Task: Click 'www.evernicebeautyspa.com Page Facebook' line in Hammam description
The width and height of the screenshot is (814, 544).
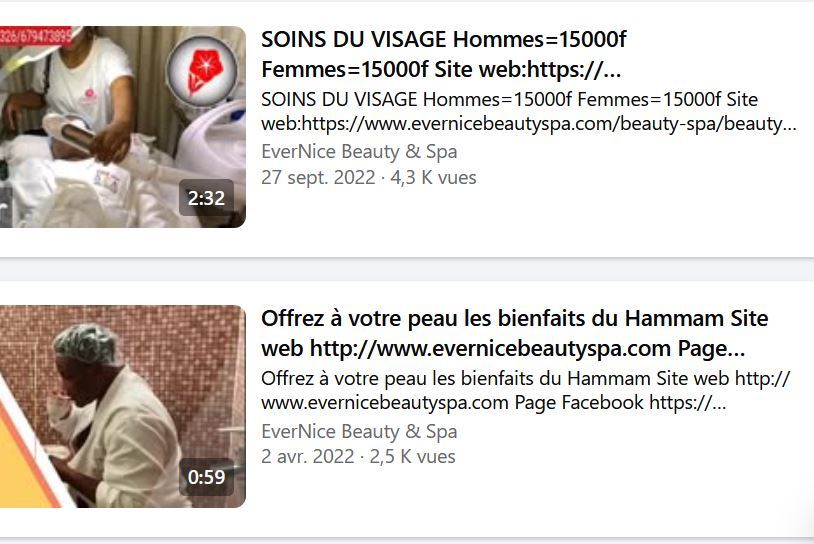Action: (453, 402)
